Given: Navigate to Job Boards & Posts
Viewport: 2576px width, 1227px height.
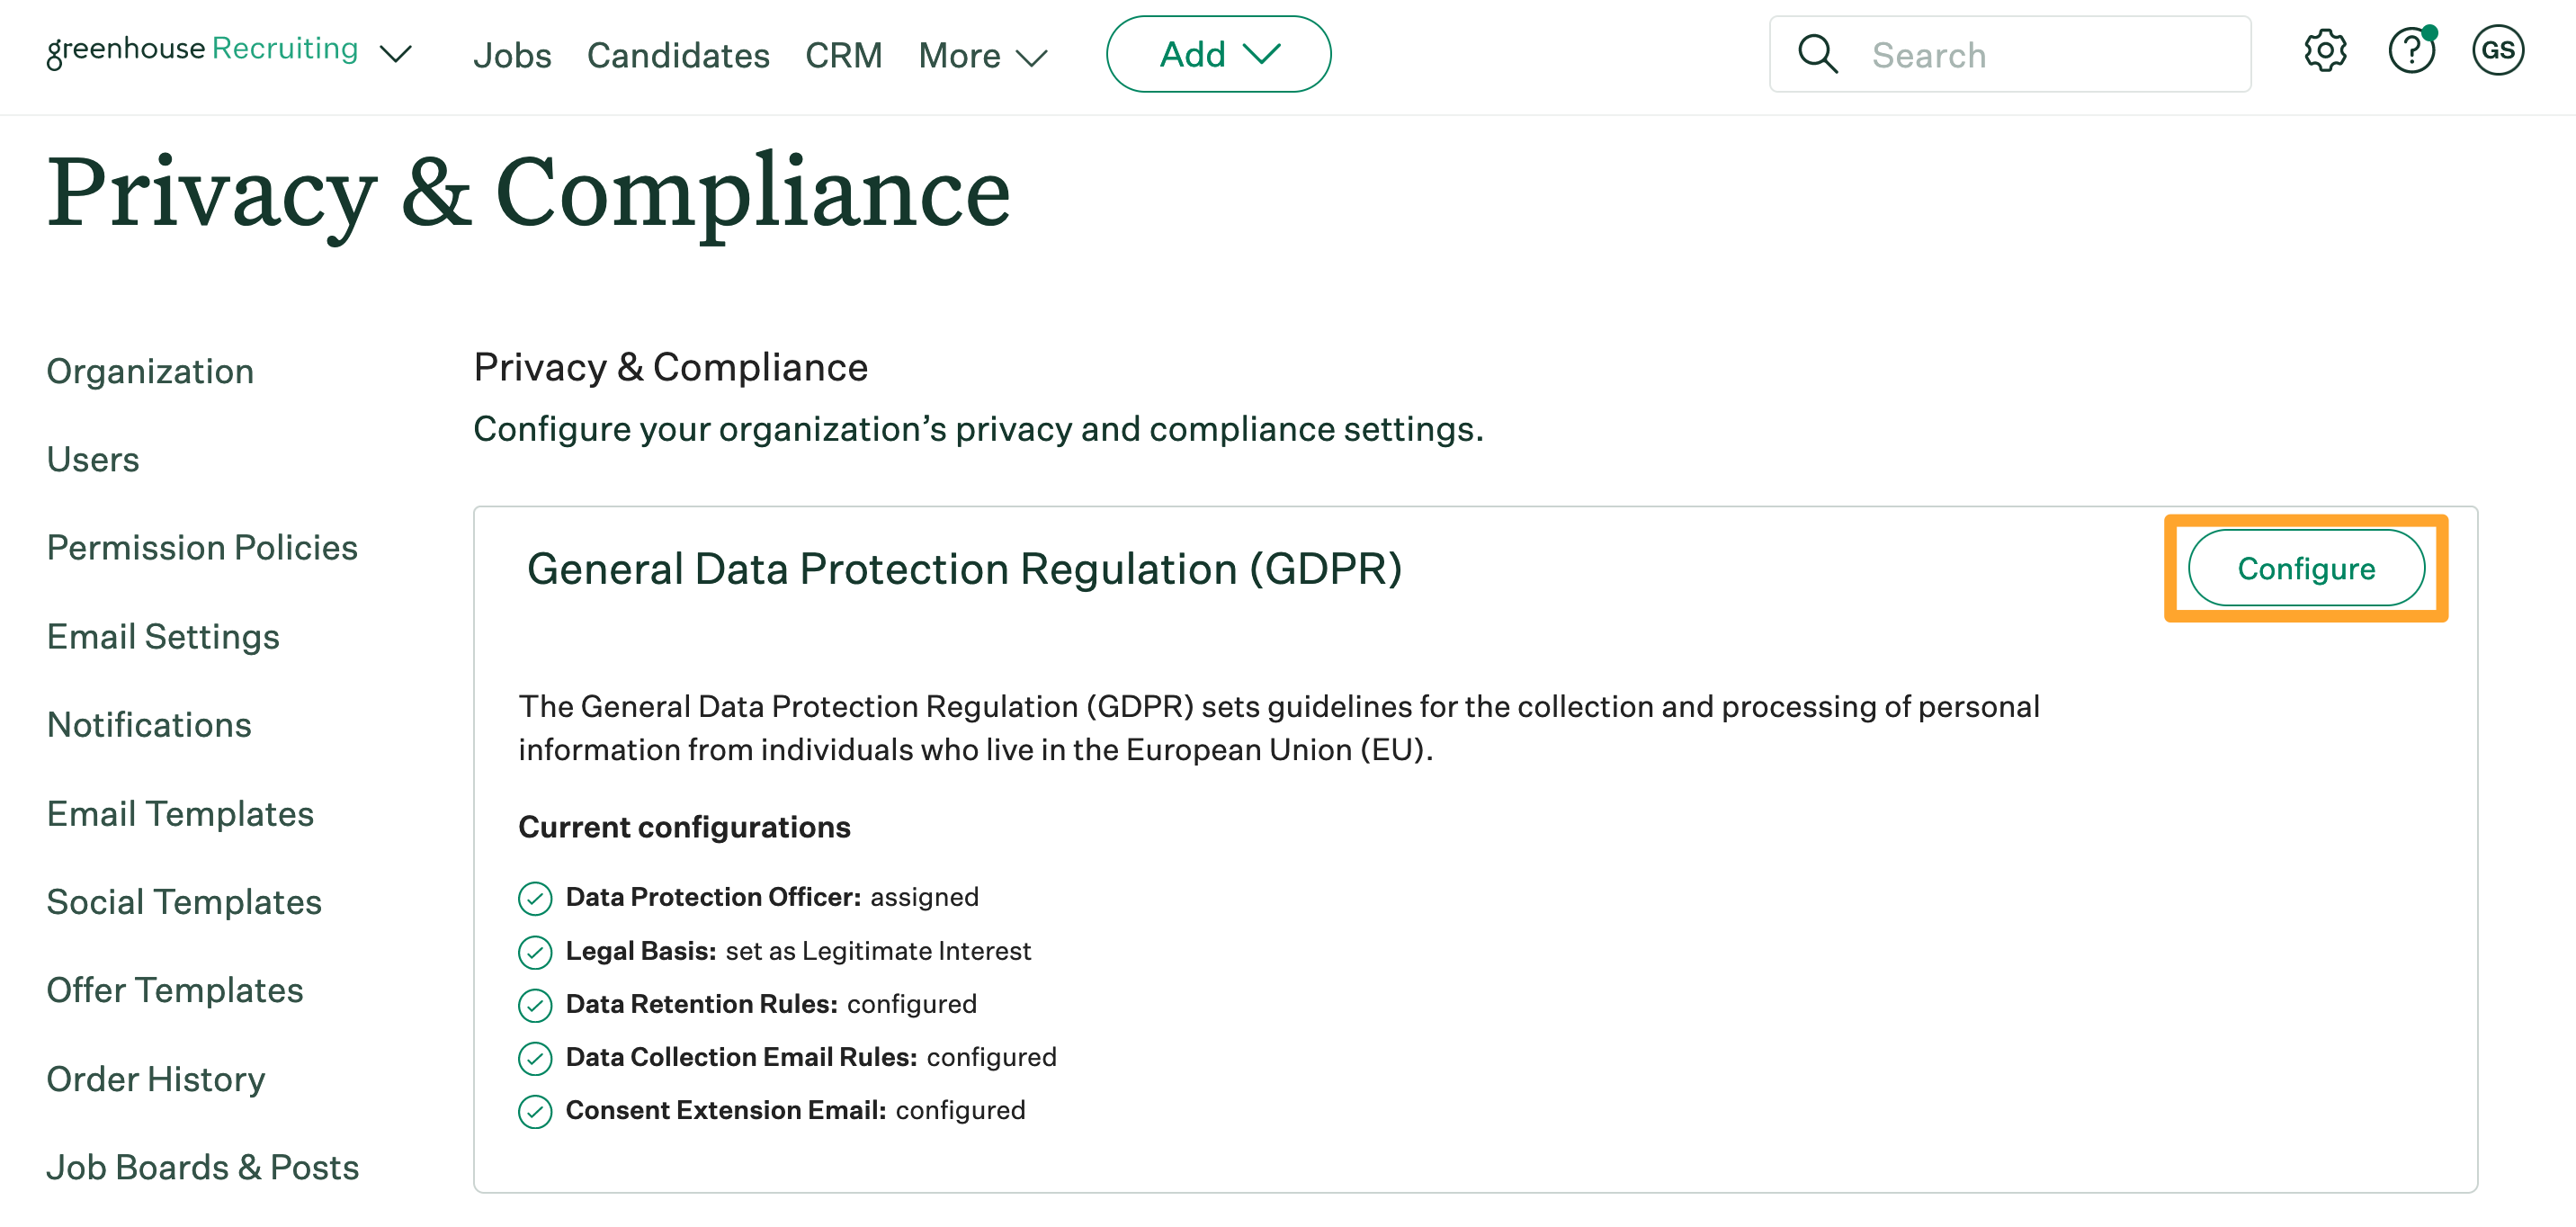Looking at the screenshot, I should click(203, 1167).
